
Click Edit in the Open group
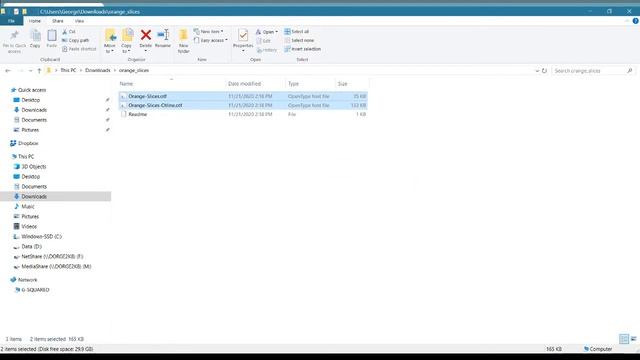(264, 41)
